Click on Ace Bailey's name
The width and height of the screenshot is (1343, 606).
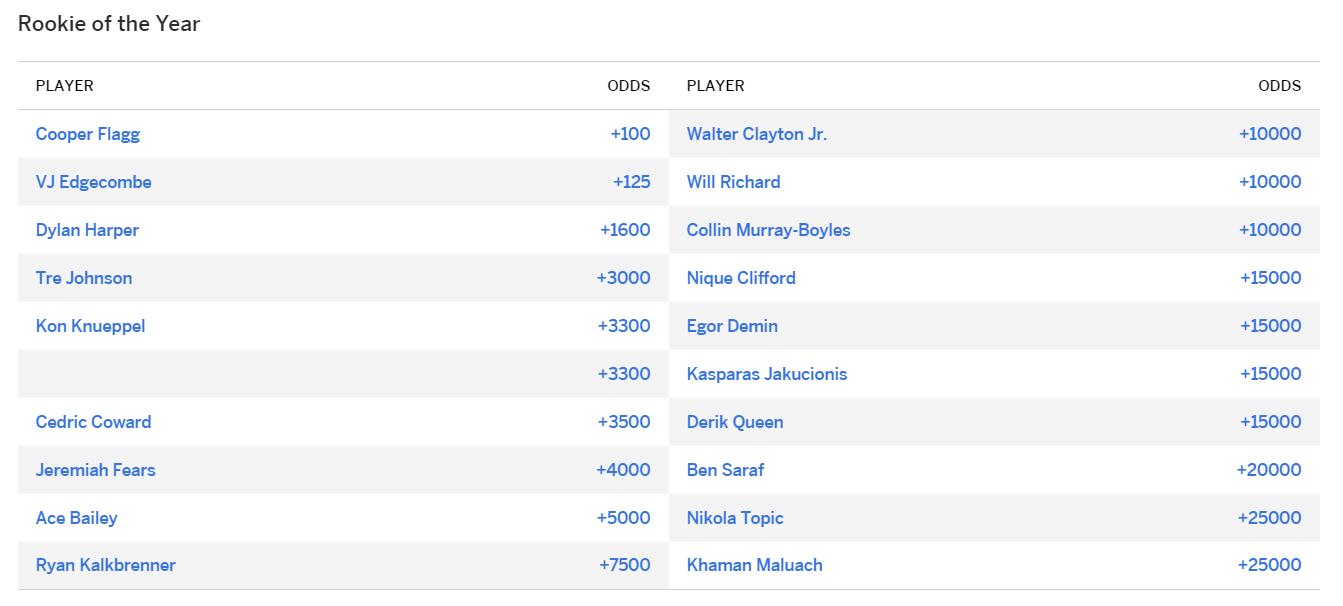[77, 518]
